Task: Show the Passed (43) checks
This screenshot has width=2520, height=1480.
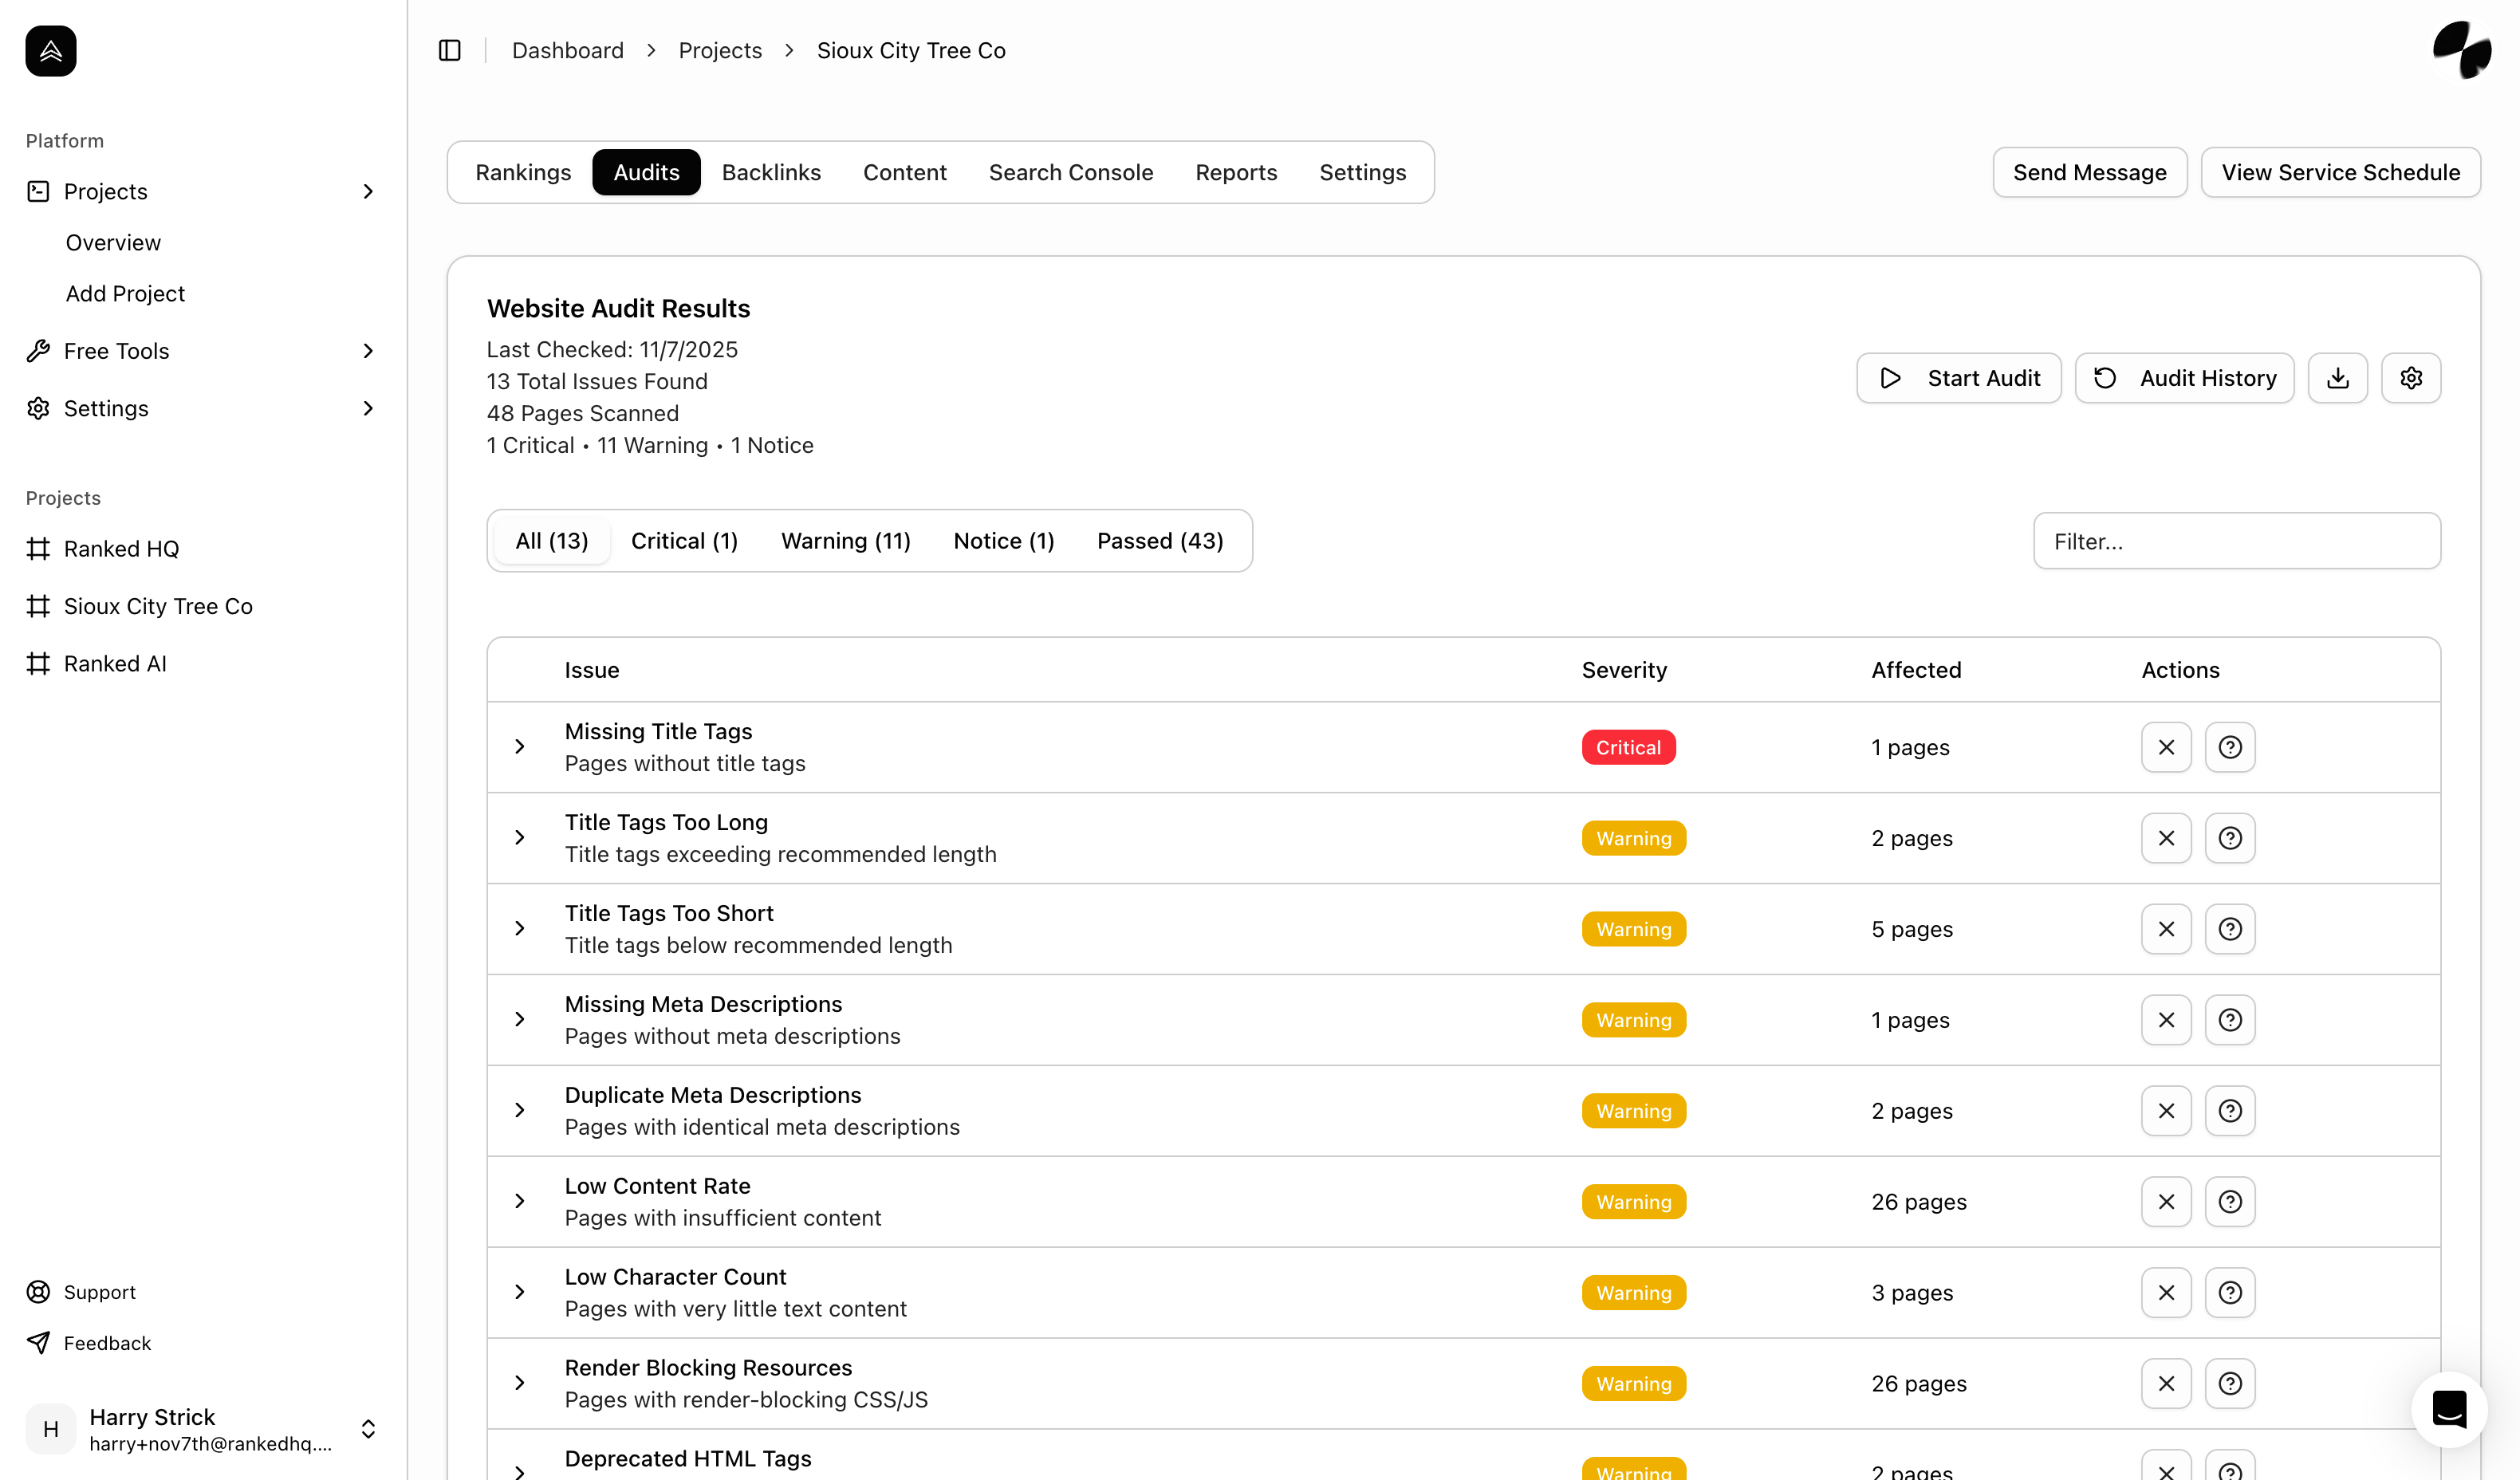Action: (x=1159, y=541)
